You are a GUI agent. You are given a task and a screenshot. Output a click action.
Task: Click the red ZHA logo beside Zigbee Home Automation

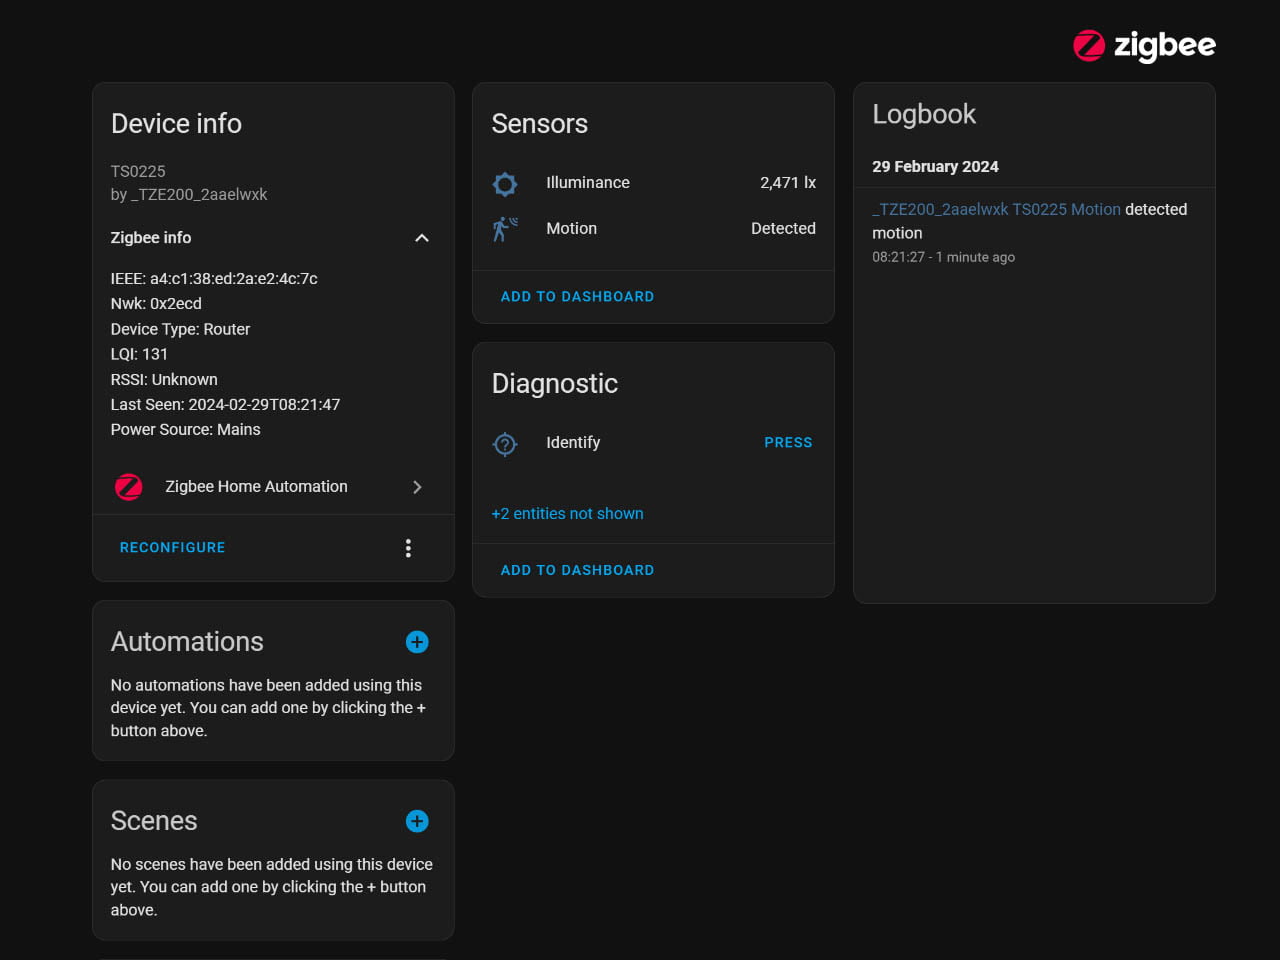click(129, 487)
